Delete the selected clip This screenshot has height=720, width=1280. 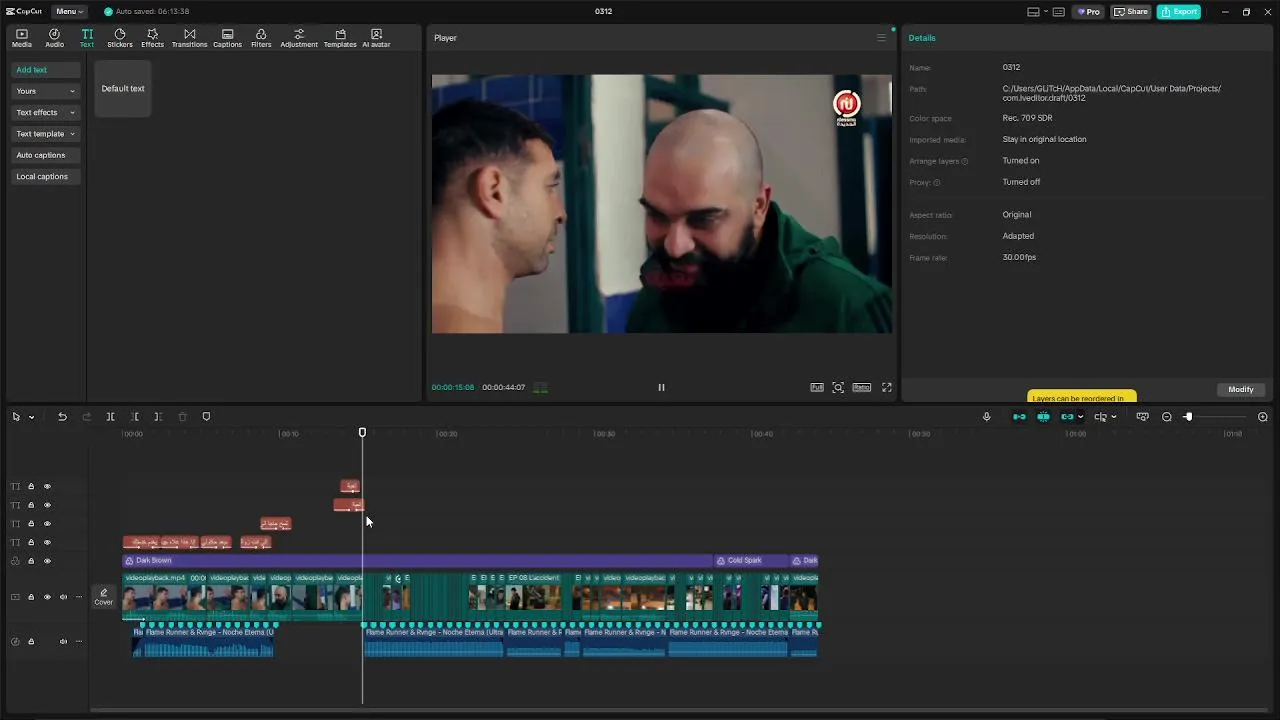tap(182, 417)
